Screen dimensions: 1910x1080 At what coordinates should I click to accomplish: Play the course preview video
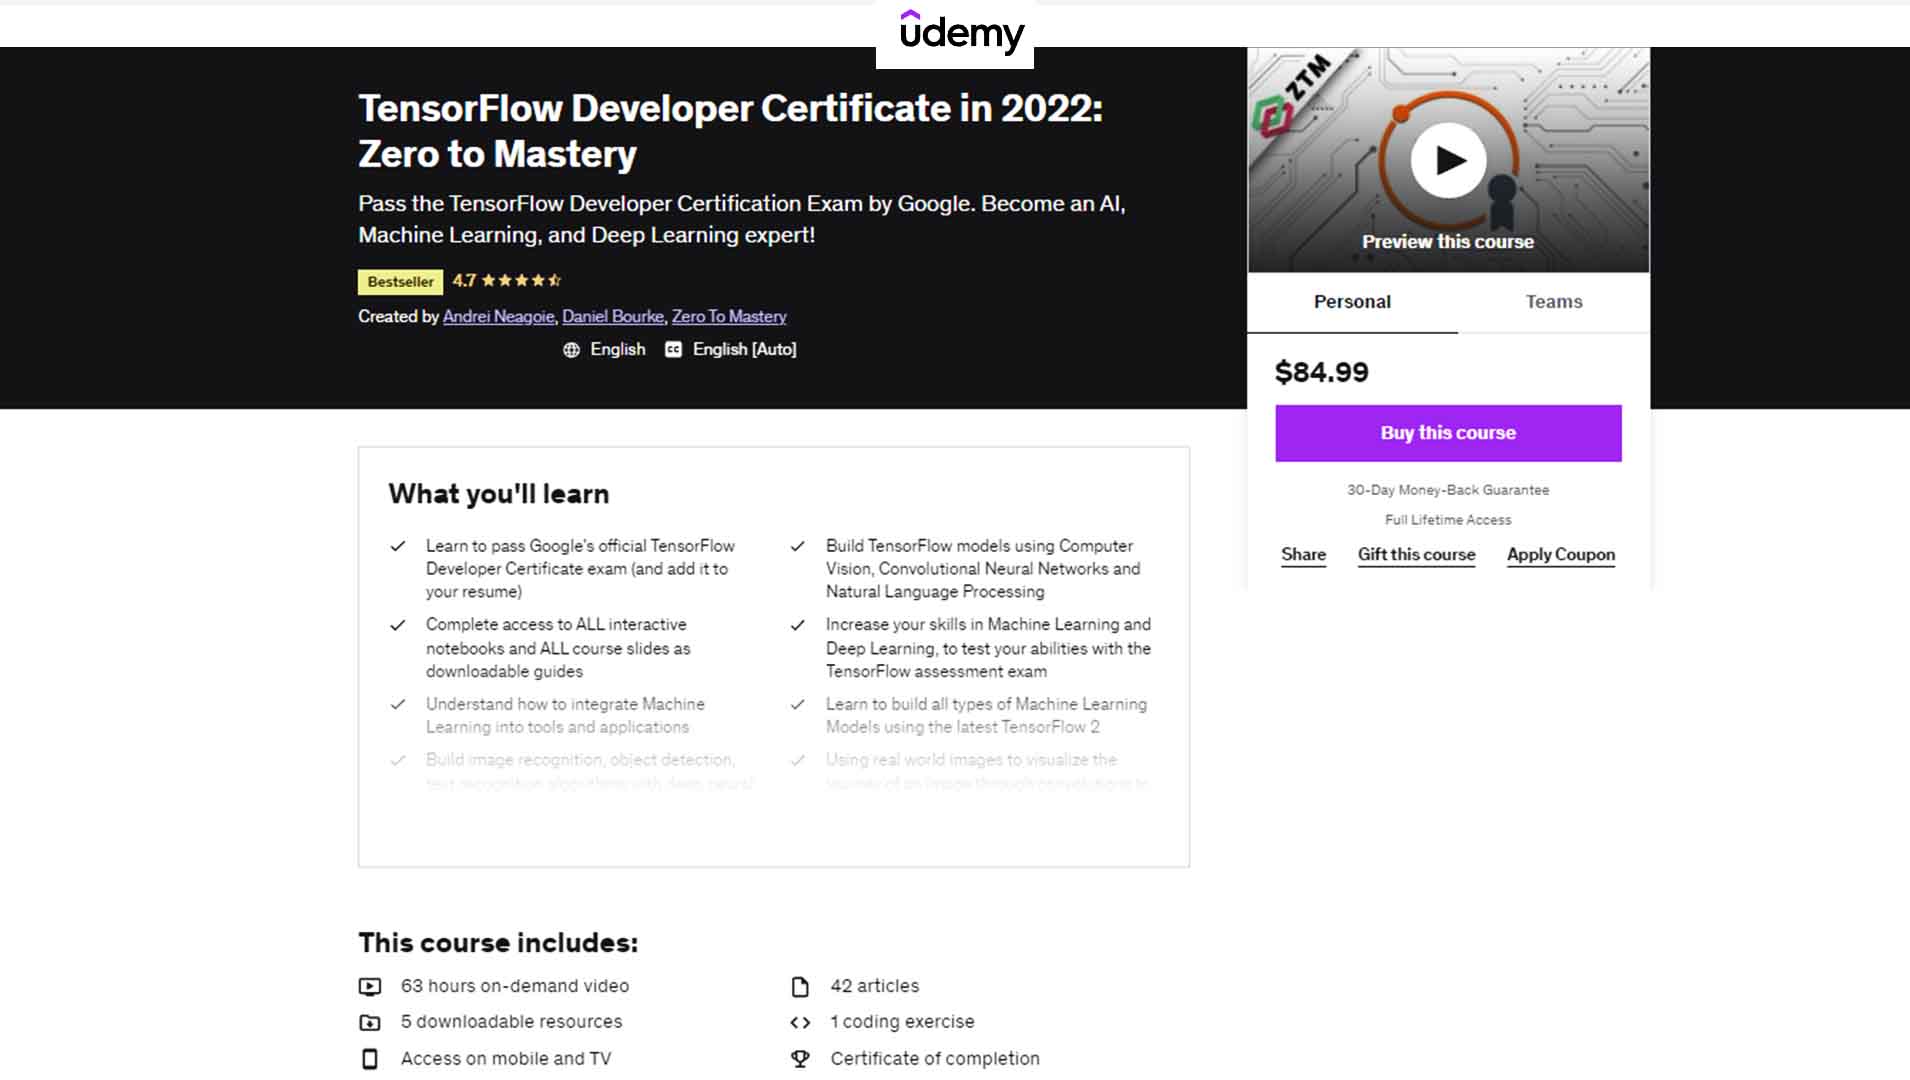[x=1448, y=160]
